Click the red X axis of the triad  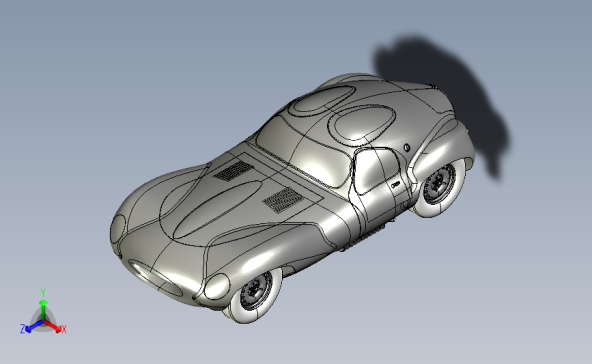(x=54, y=327)
